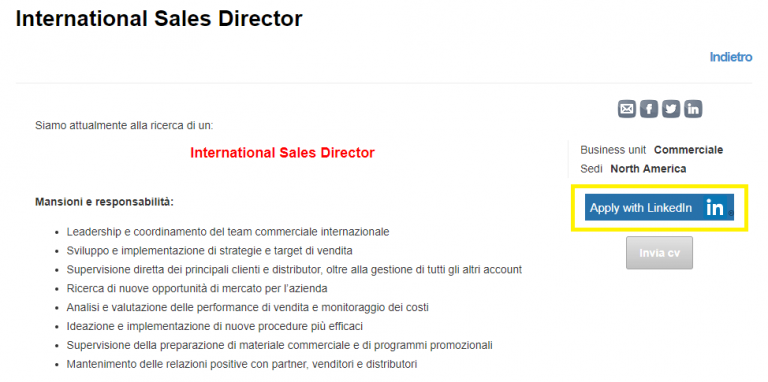Share the job via the email envelope icon
Viewport: 768px width, 382px height.
pyautogui.click(x=626, y=109)
